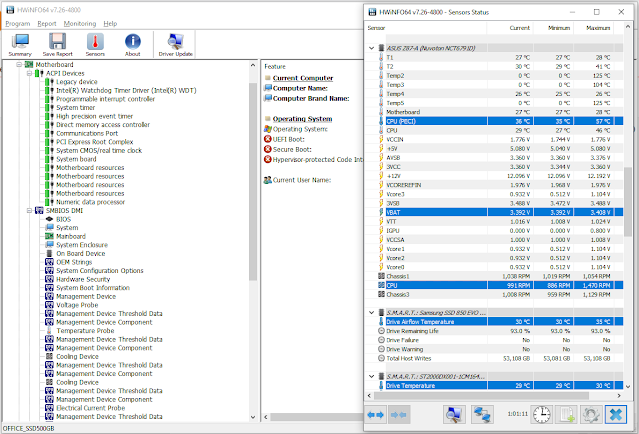Click the network computers icon in Sensors window
Screen dimensions: 639x434
point(482,415)
